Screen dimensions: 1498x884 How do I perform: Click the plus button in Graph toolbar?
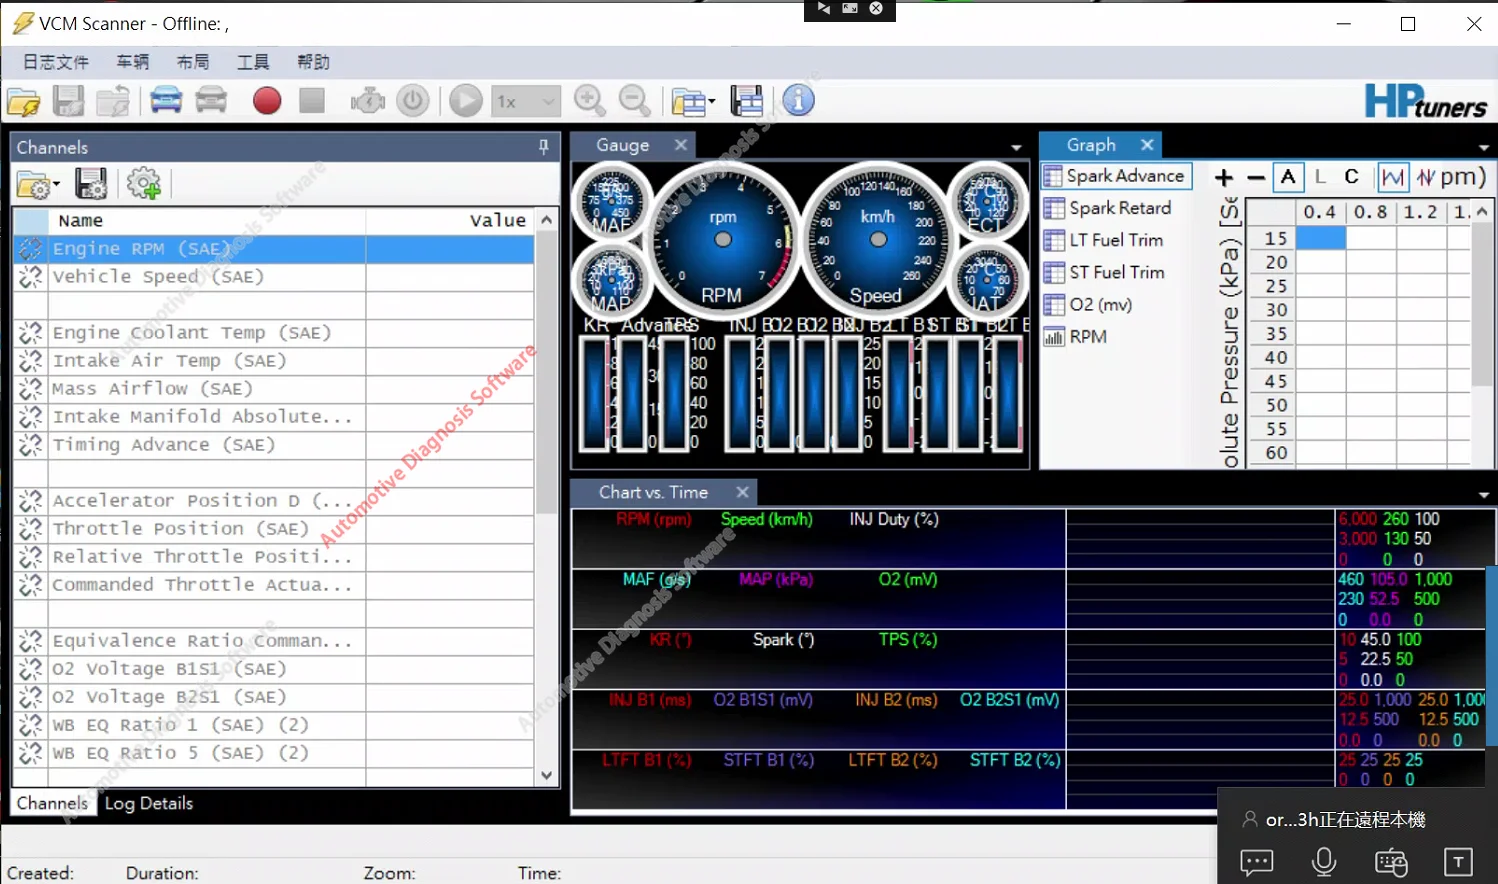pyautogui.click(x=1223, y=178)
